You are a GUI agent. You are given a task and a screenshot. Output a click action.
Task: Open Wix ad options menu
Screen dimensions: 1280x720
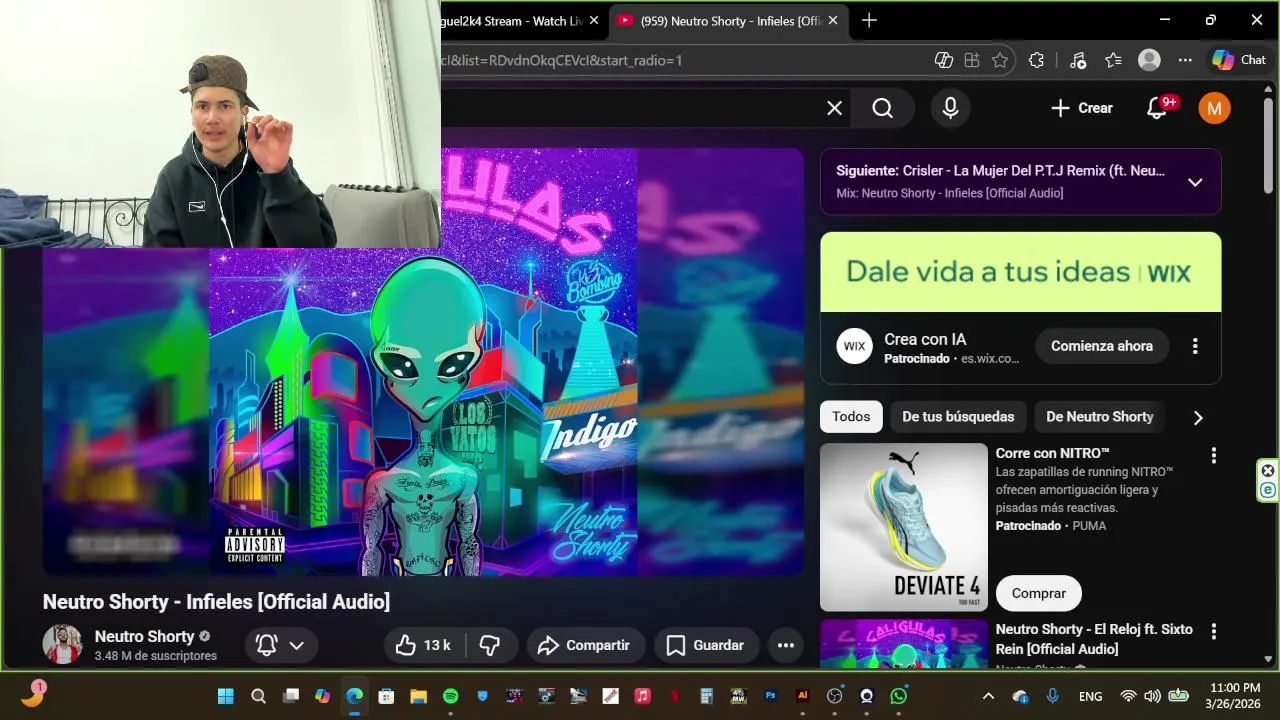pos(1194,346)
